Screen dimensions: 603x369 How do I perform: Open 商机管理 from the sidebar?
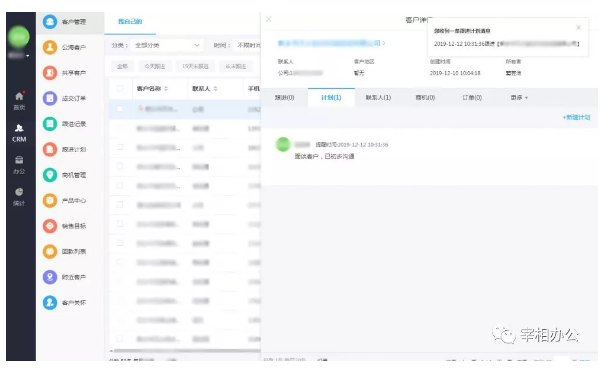(x=65, y=175)
